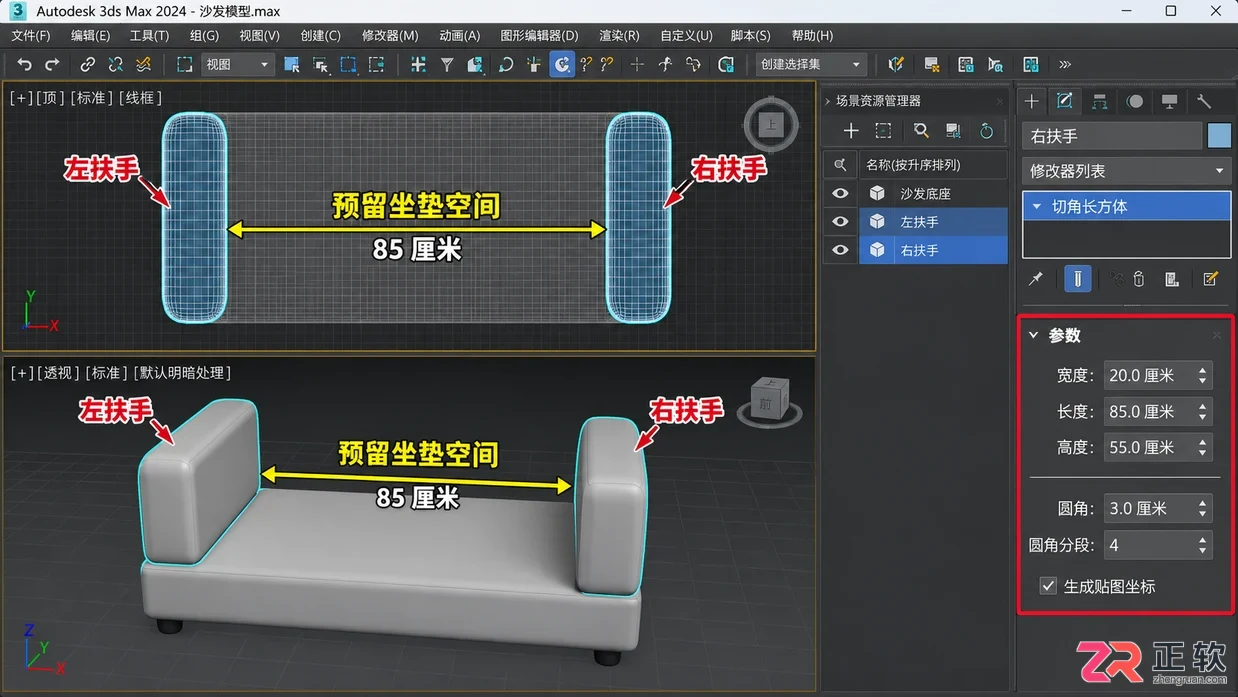Image resolution: width=1238 pixels, height=697 pixels.
Task: Click the funnel-shaped filter icon
Action: [447, 64]
